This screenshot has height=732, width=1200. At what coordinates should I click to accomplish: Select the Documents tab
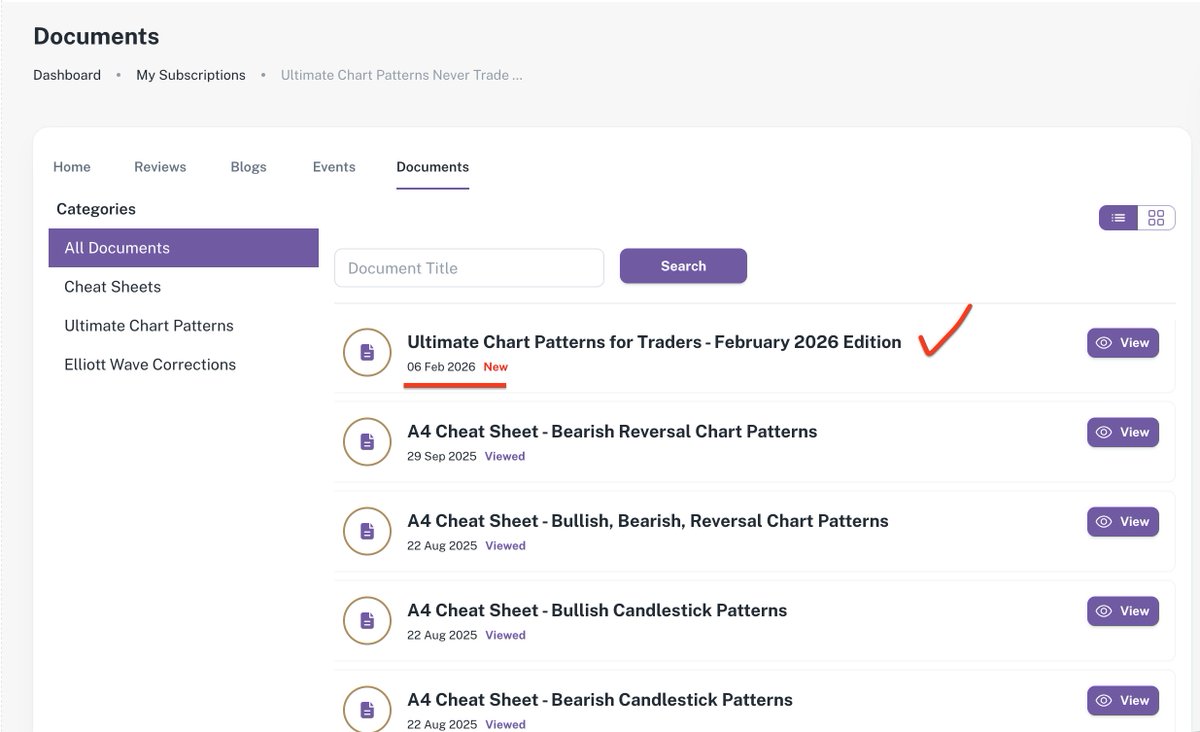pyautogui.click(x=433, y=167)
